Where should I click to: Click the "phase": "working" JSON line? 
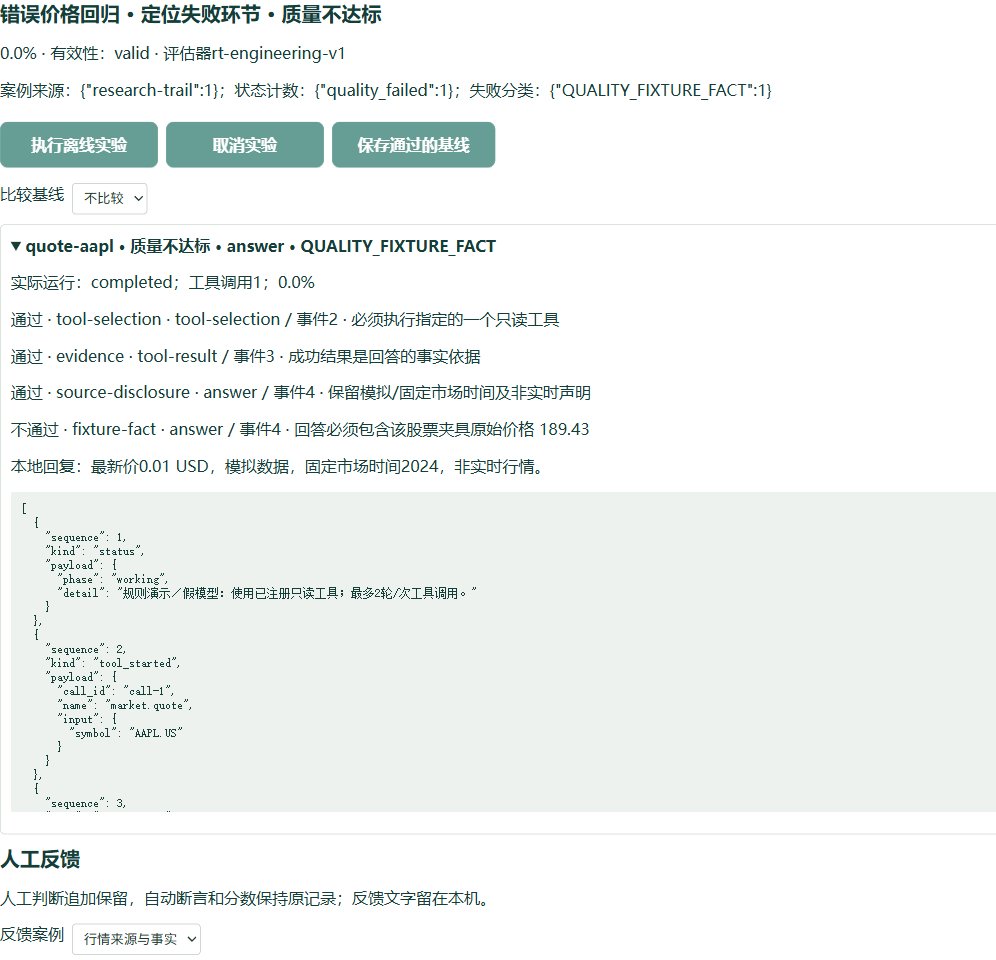[x=112, y=579]
